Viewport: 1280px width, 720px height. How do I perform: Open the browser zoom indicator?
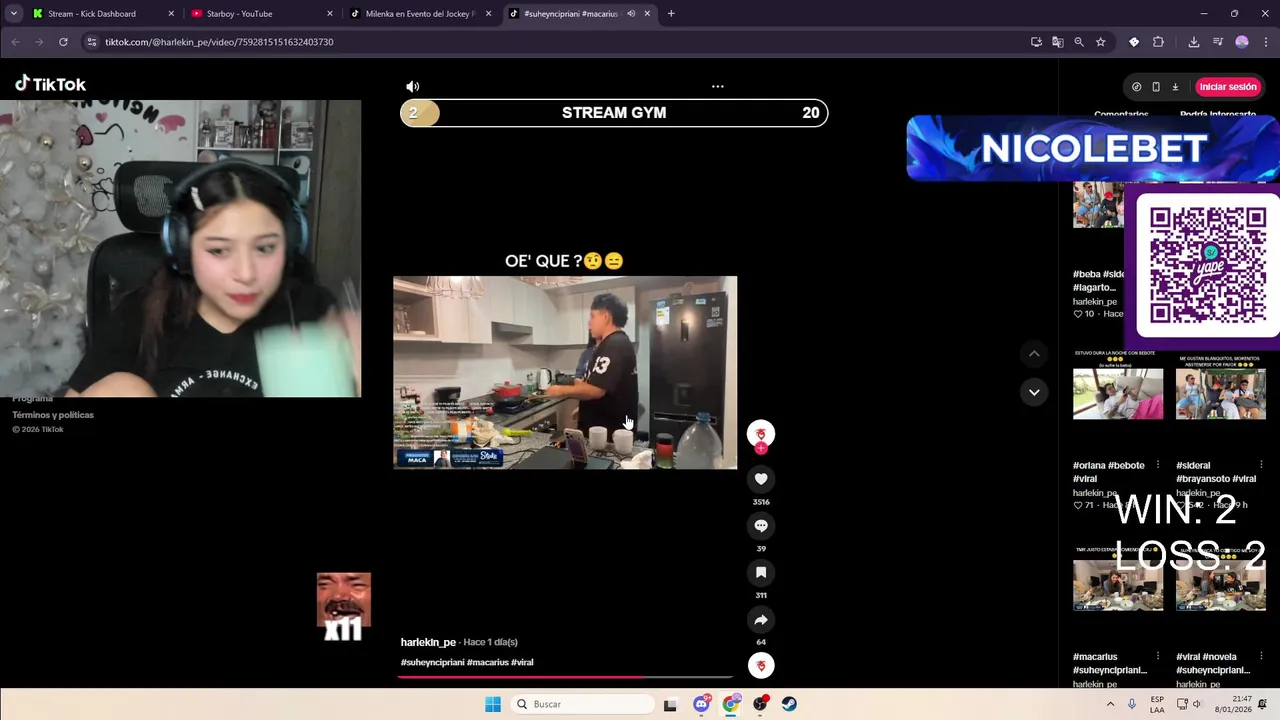(x=1079, y=42)
